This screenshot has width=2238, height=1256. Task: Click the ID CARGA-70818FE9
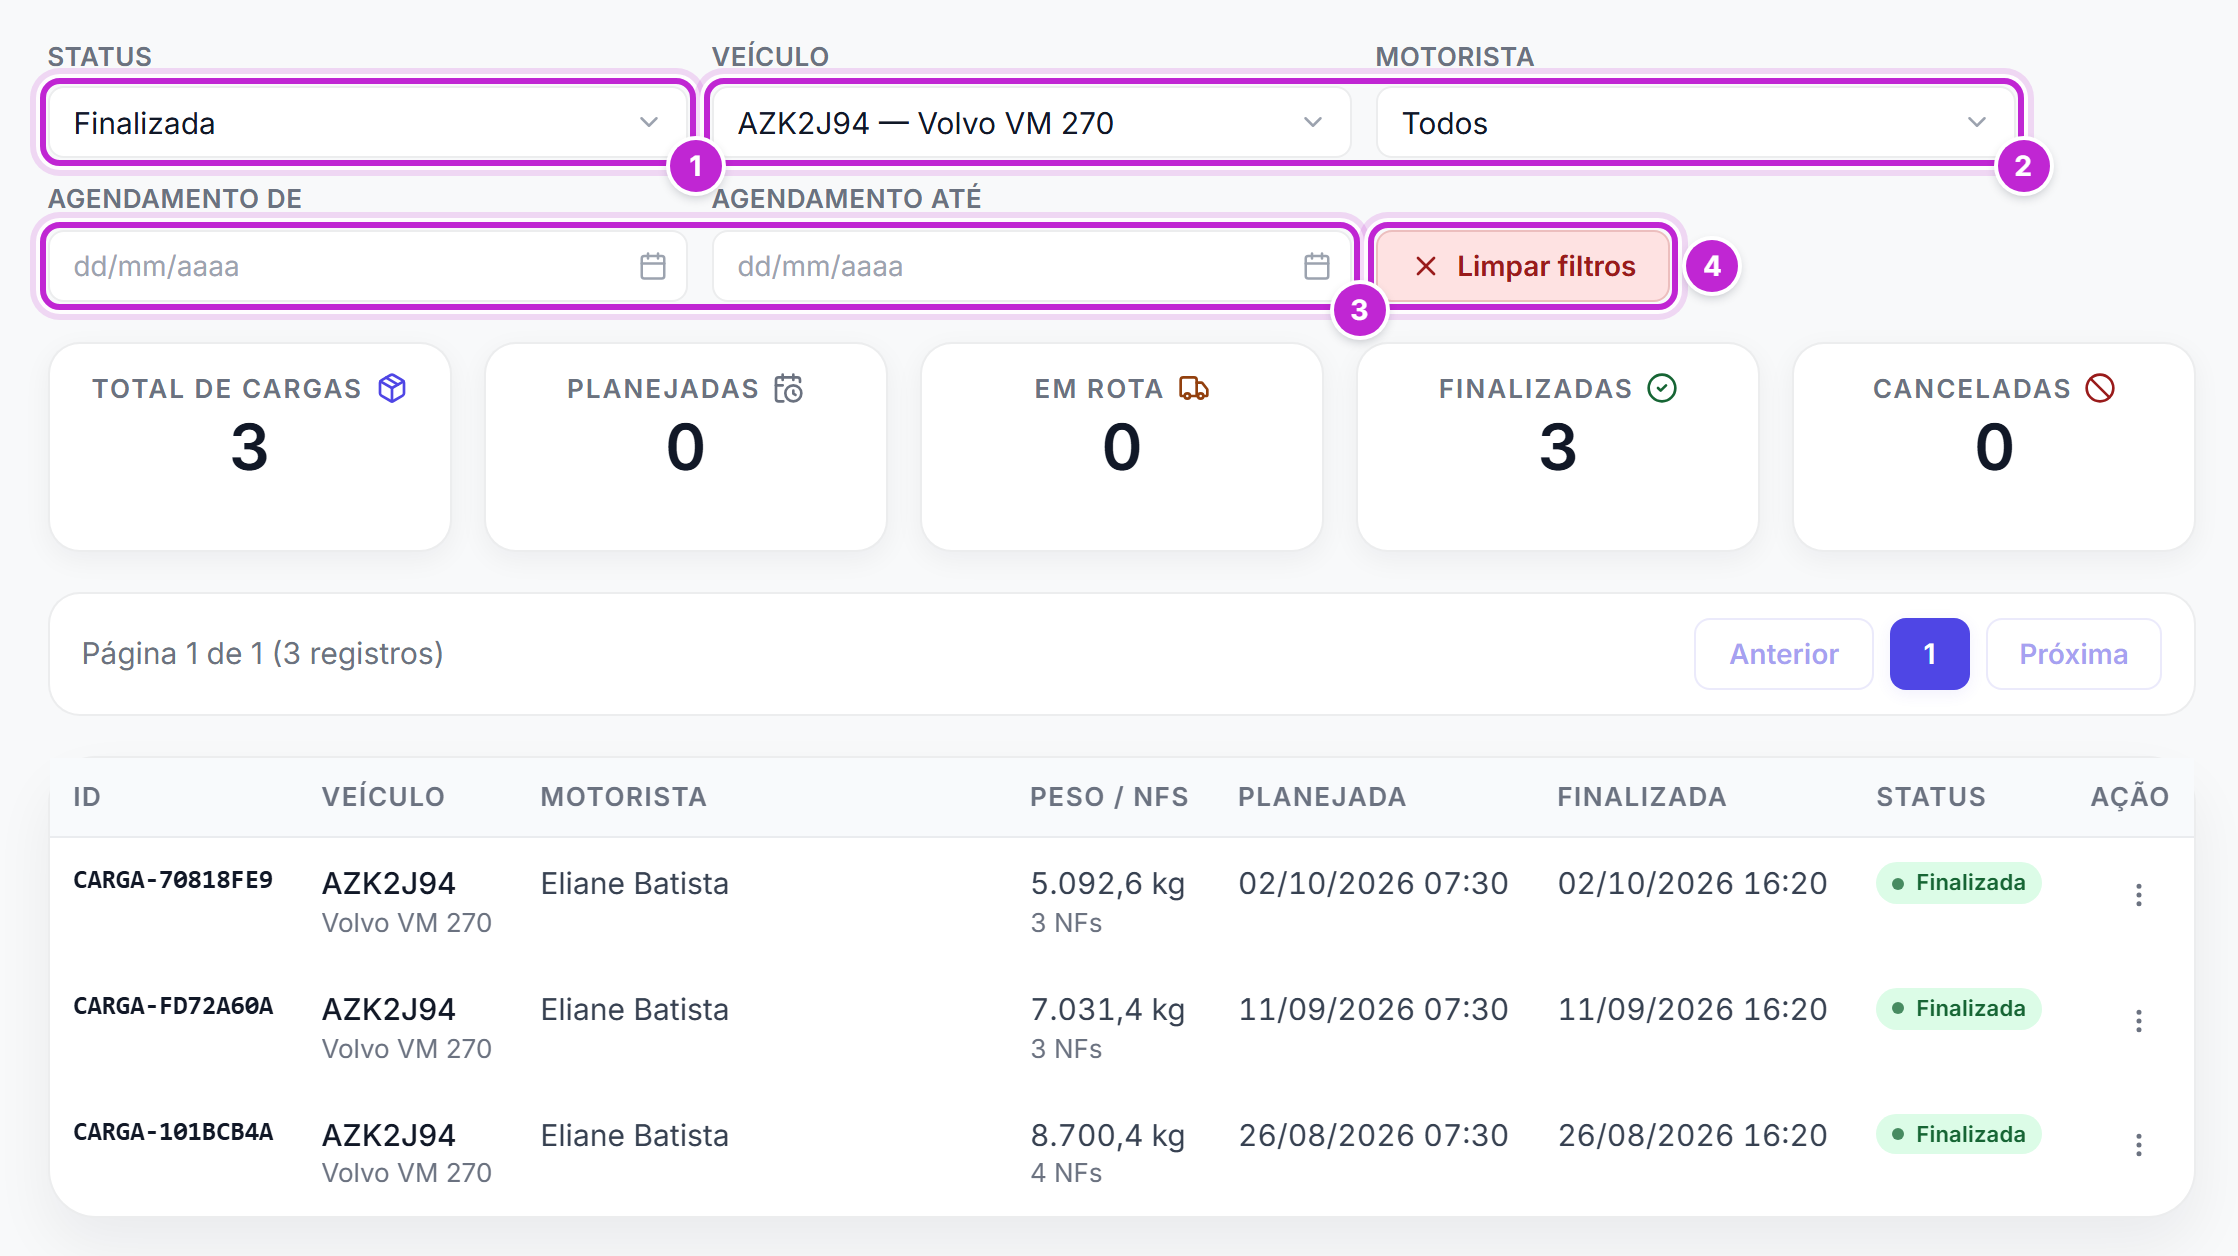coord(173,880)
